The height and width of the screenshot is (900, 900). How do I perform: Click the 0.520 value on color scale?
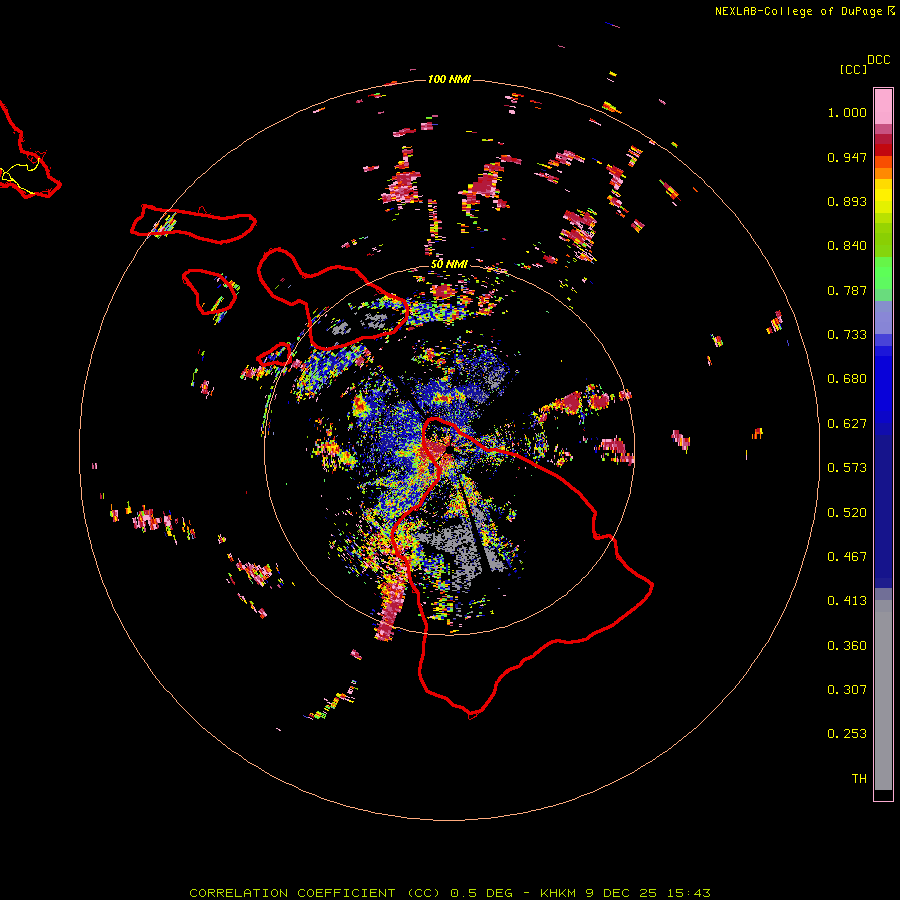click(847, 513)
